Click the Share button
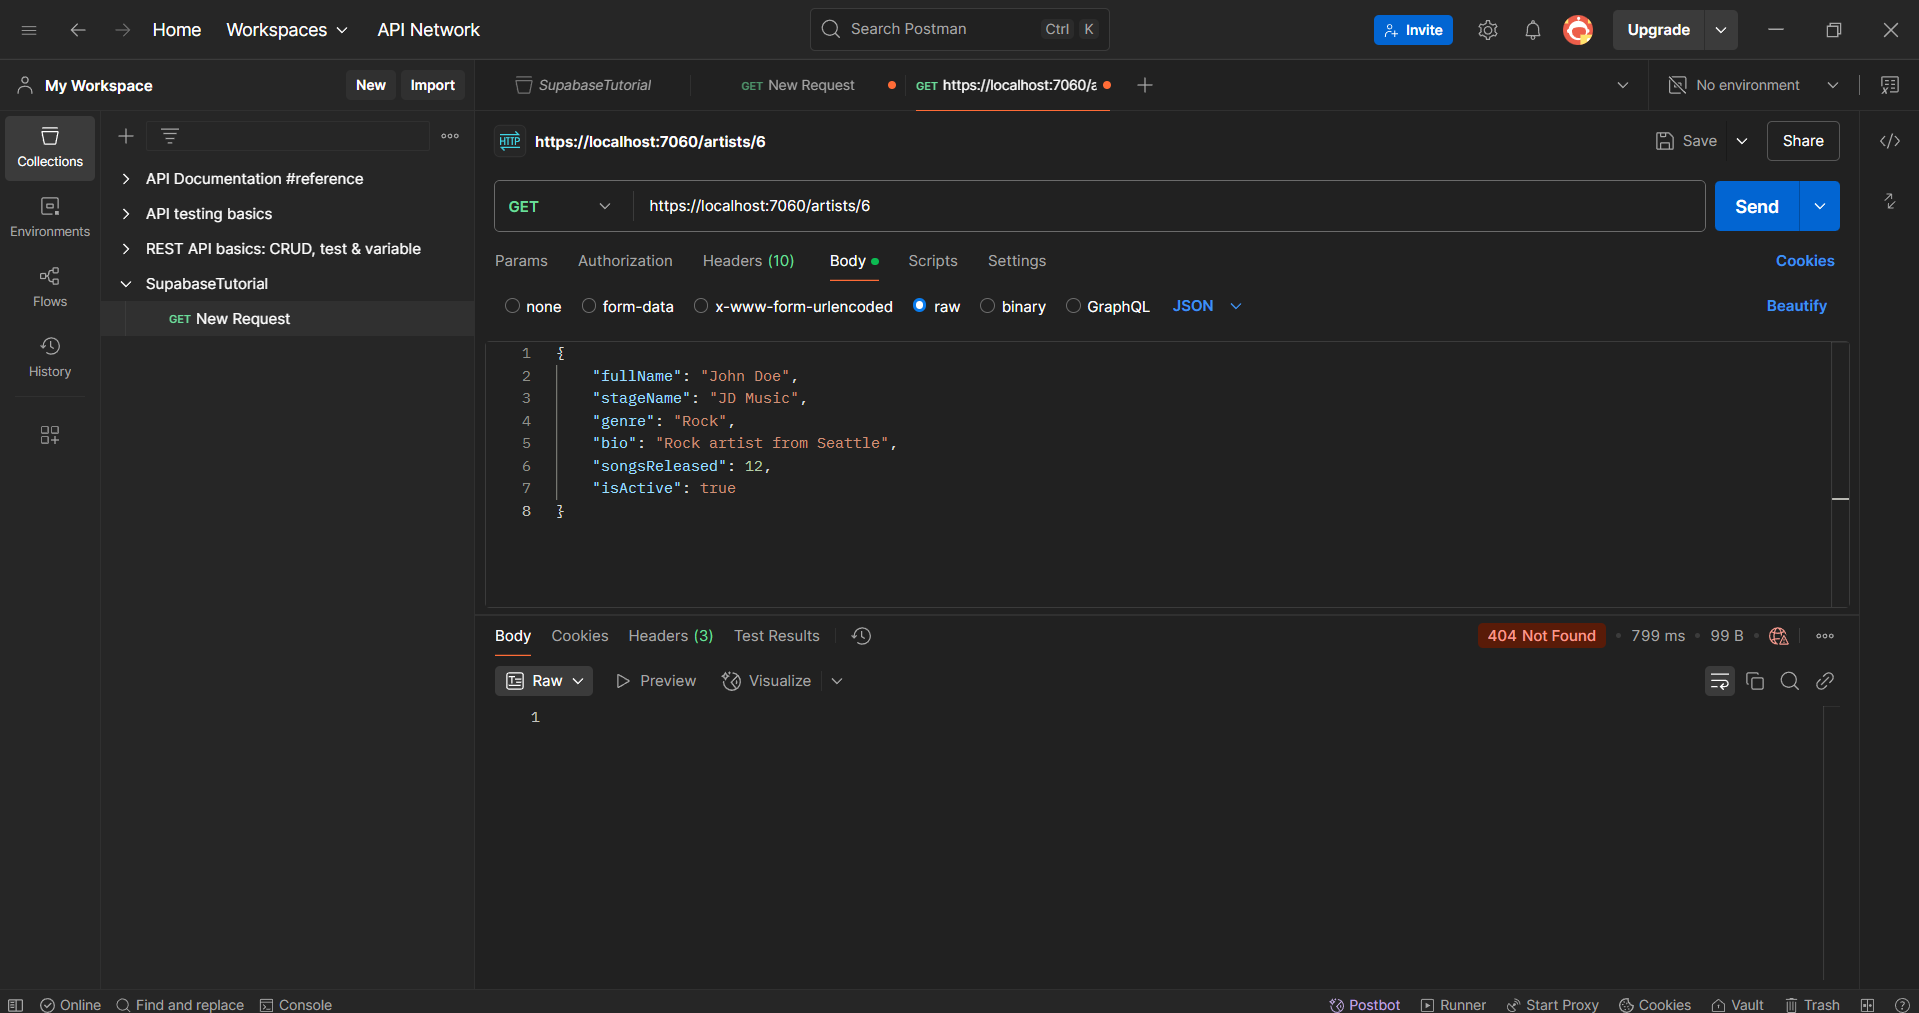The image size is (1919, 1013). click(1803, 141)
